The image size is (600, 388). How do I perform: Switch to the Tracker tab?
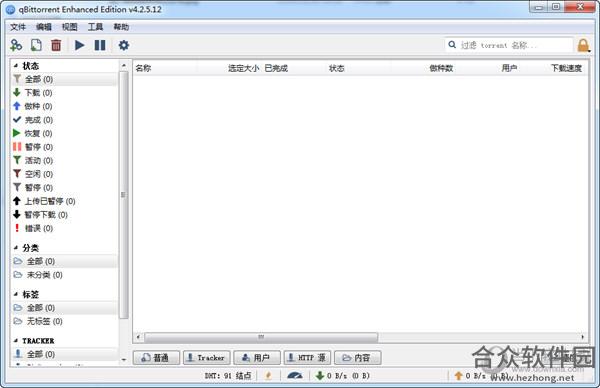(x=207, y=358)
